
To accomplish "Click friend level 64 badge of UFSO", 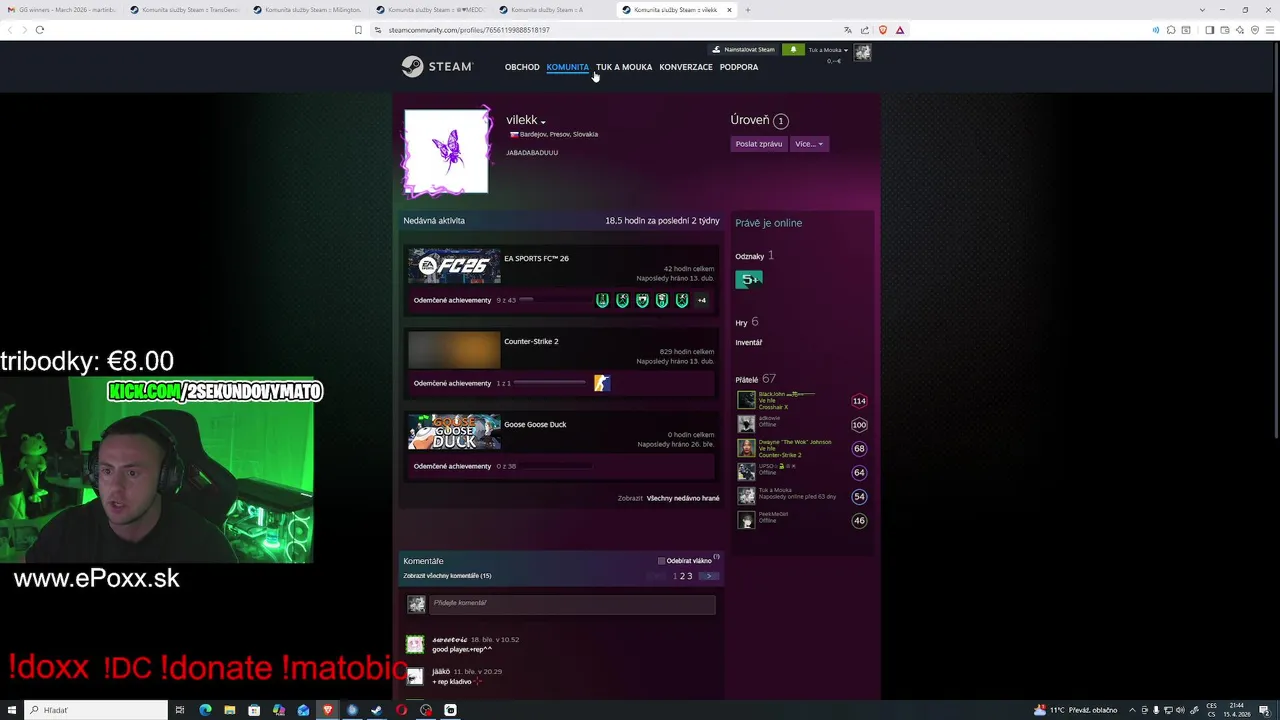I will [x=859, y=472].
